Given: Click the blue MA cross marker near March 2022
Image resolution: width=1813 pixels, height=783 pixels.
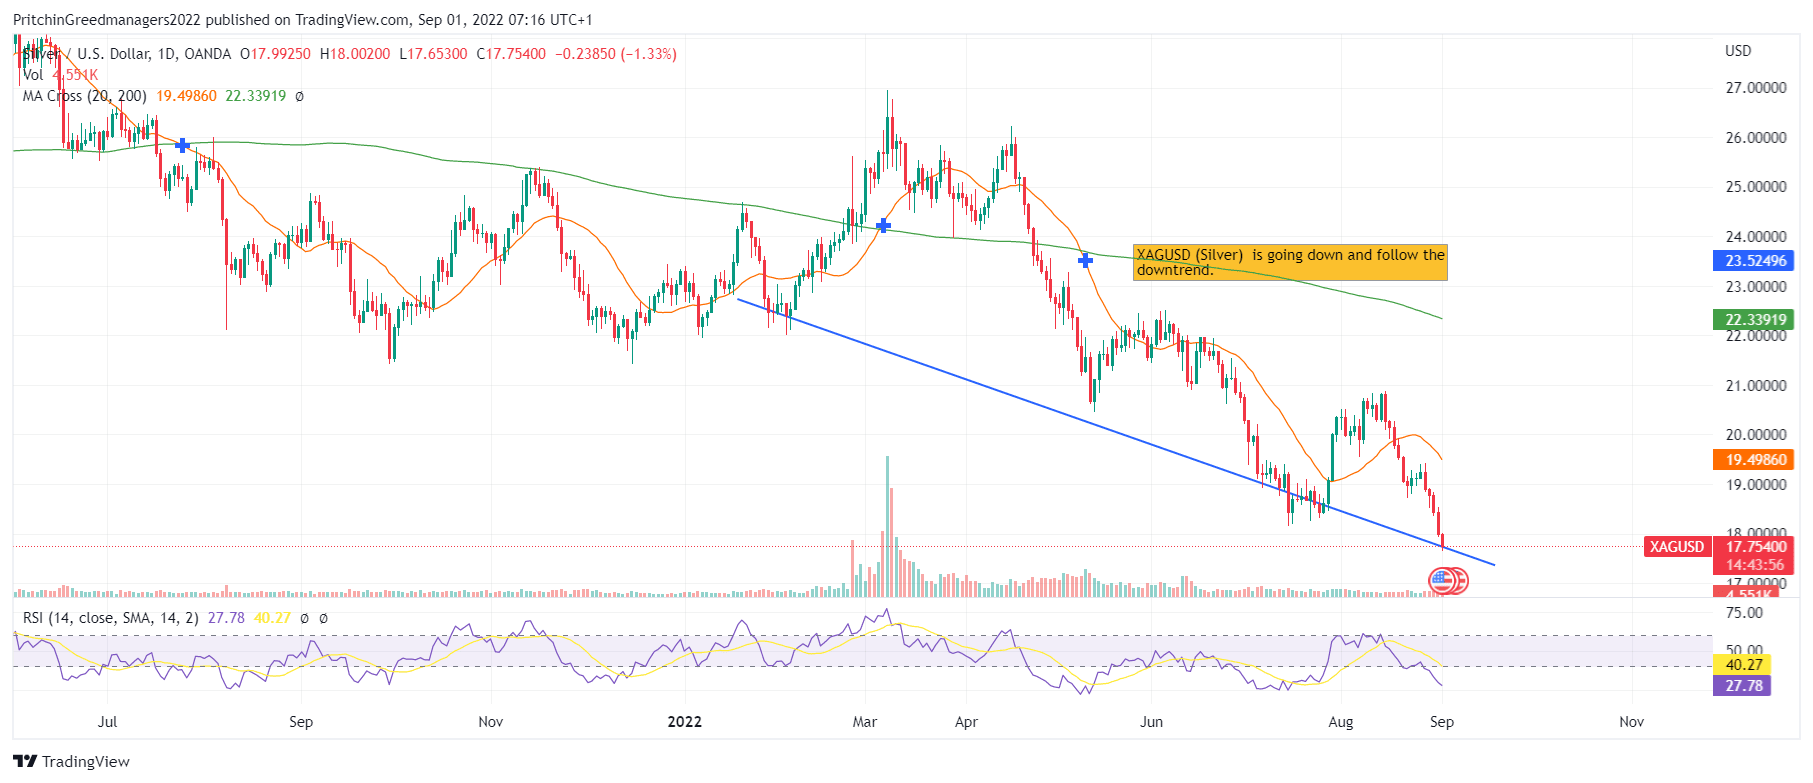Looking at the screenshot, I should 883,226.
